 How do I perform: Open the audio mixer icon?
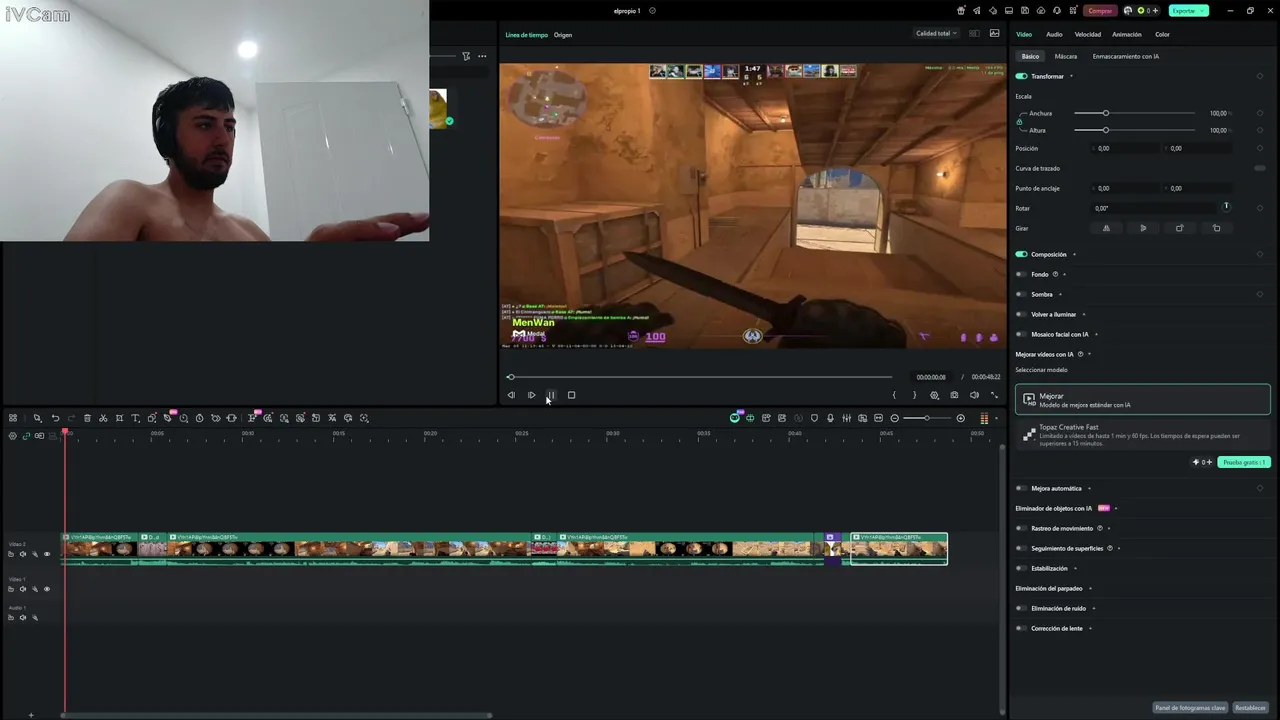point(846,418)
